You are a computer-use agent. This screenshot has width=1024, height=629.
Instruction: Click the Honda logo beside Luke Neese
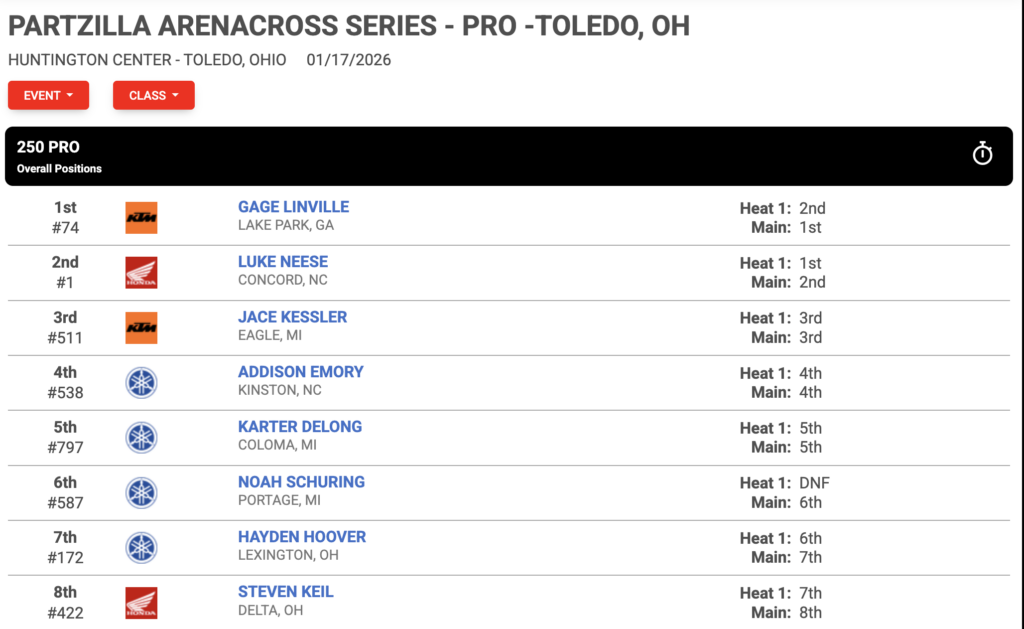[x=141, y=272]
